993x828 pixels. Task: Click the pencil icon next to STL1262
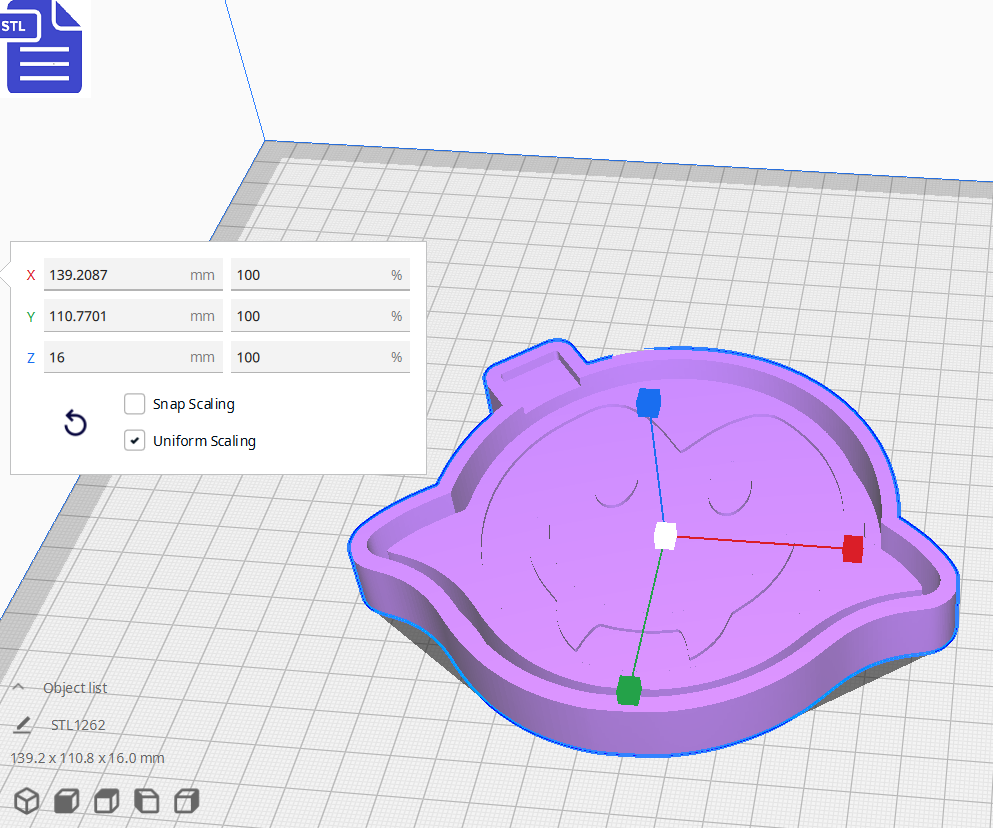[22, 724]
